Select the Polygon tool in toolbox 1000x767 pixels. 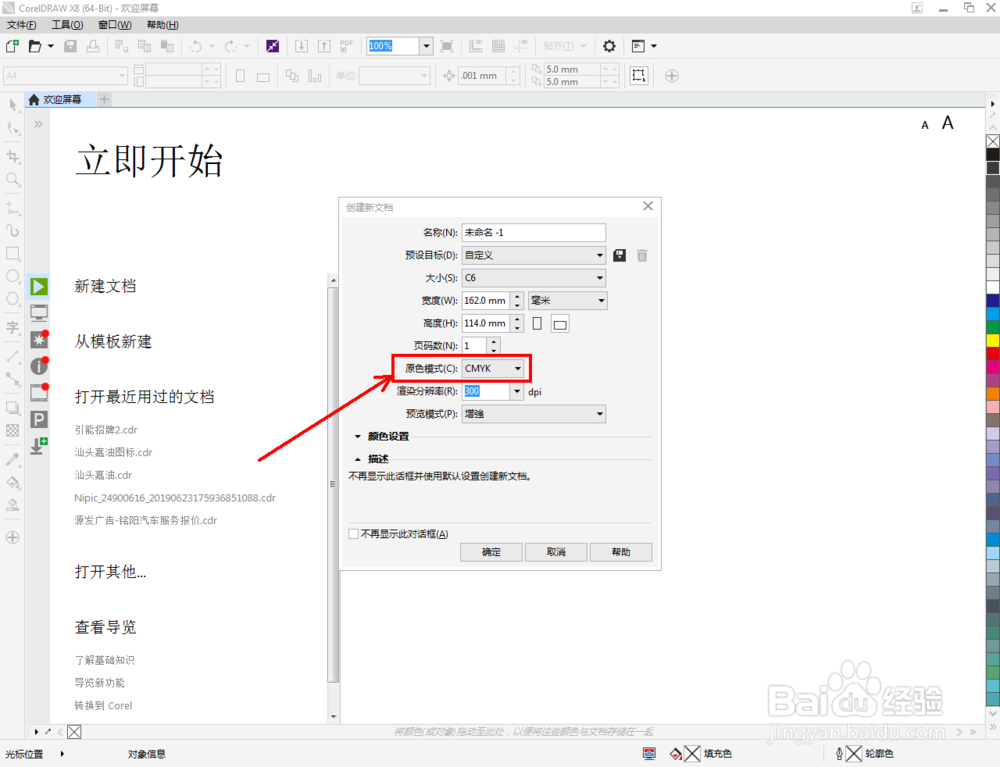[x=13, y=298]
